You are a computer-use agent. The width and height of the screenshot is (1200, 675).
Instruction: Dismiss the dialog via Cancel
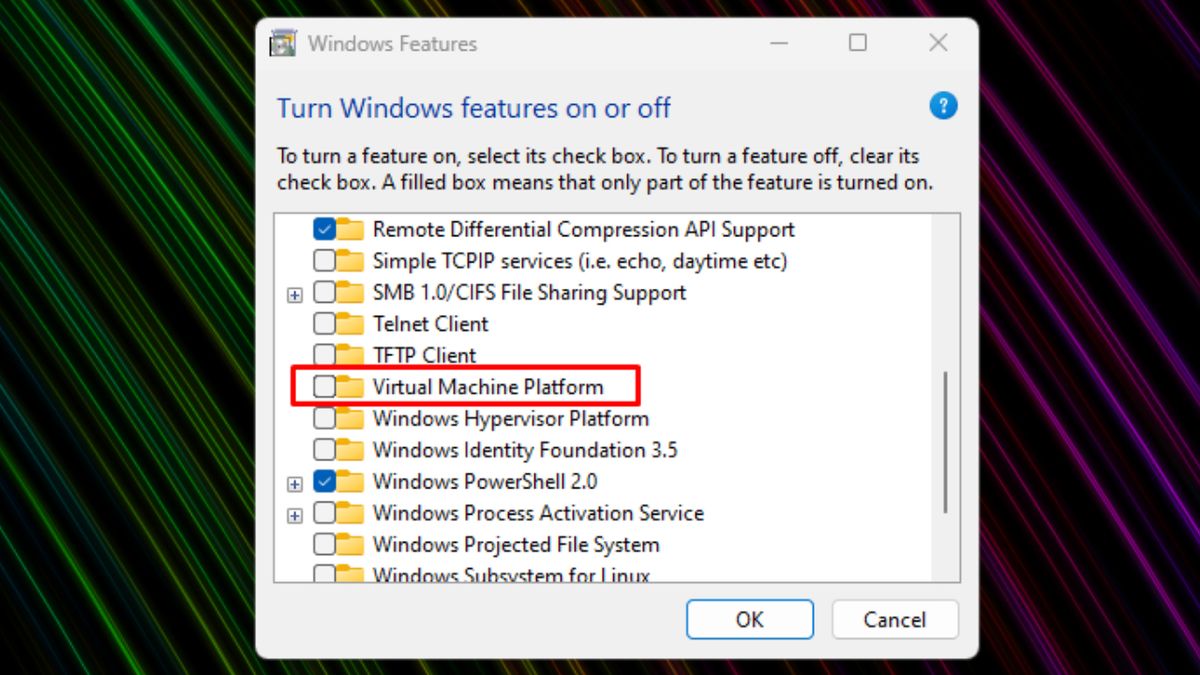[895, 619]
